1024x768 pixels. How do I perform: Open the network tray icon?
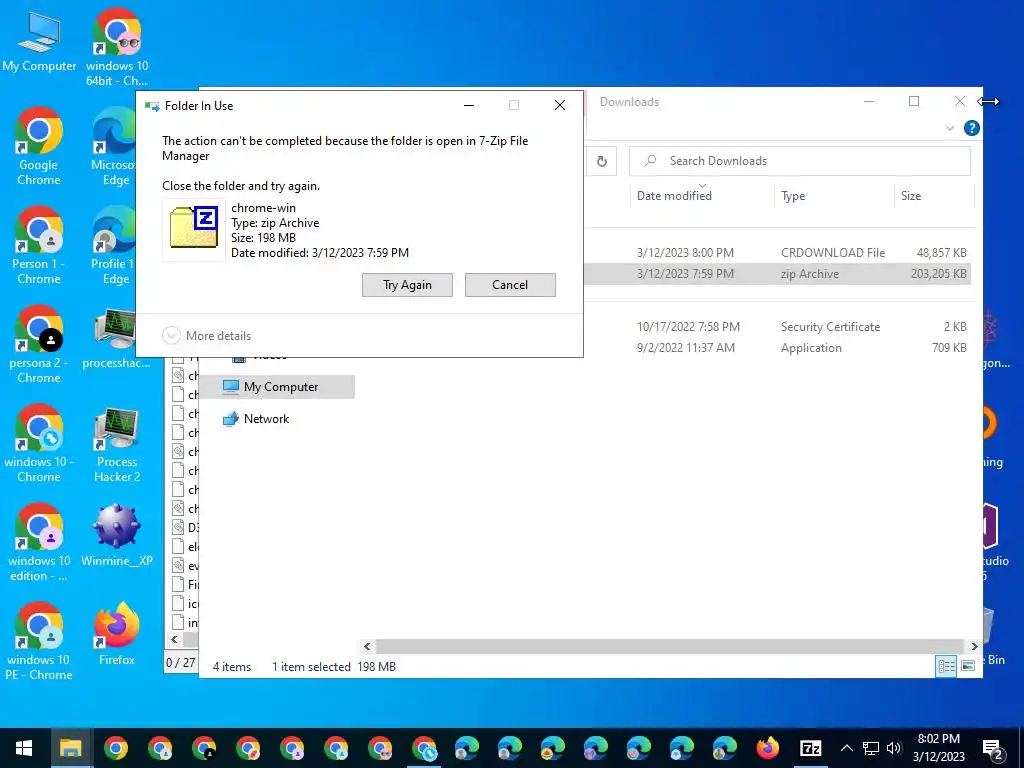pos(871,748)
